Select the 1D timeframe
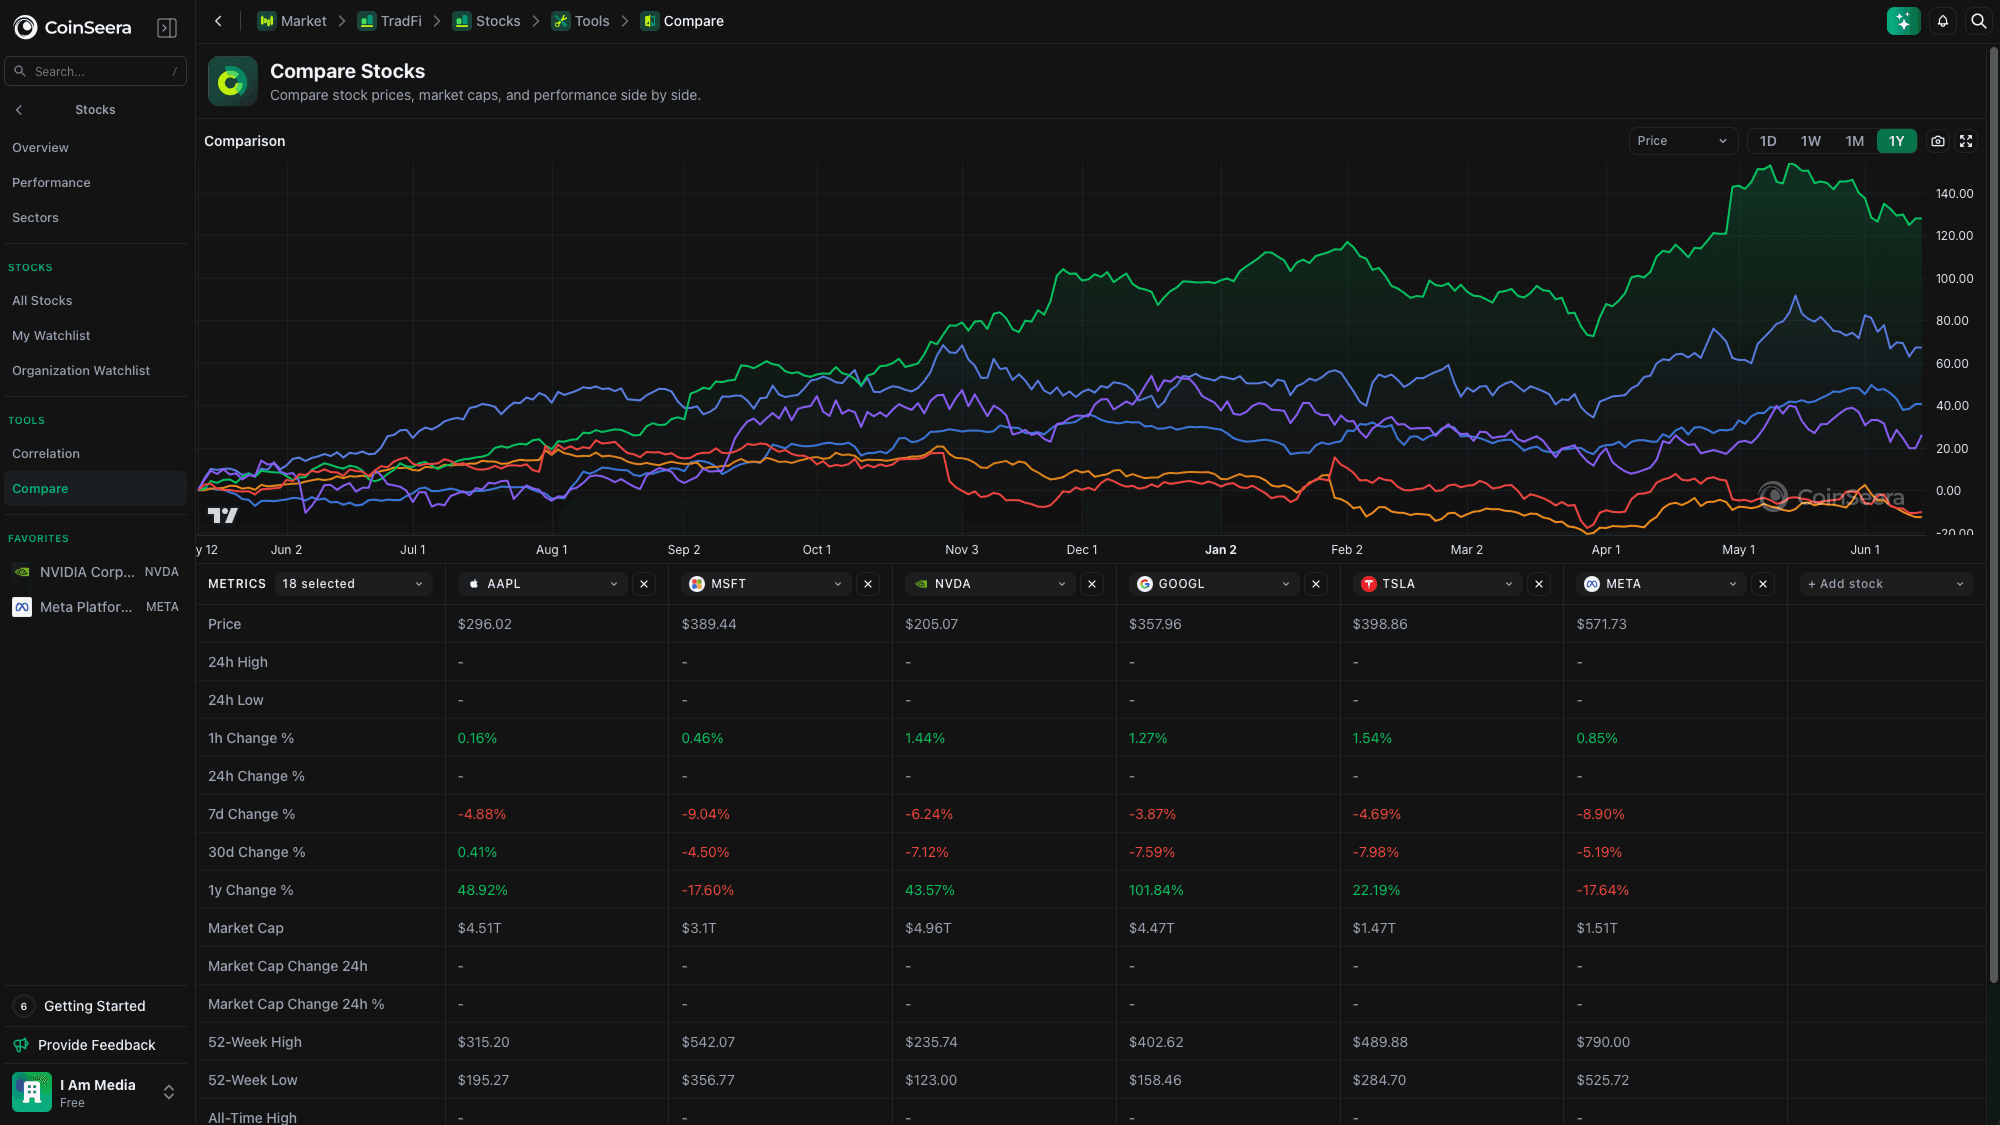Viewport: 2000px width, 1125px height. tap(1768, 141)
